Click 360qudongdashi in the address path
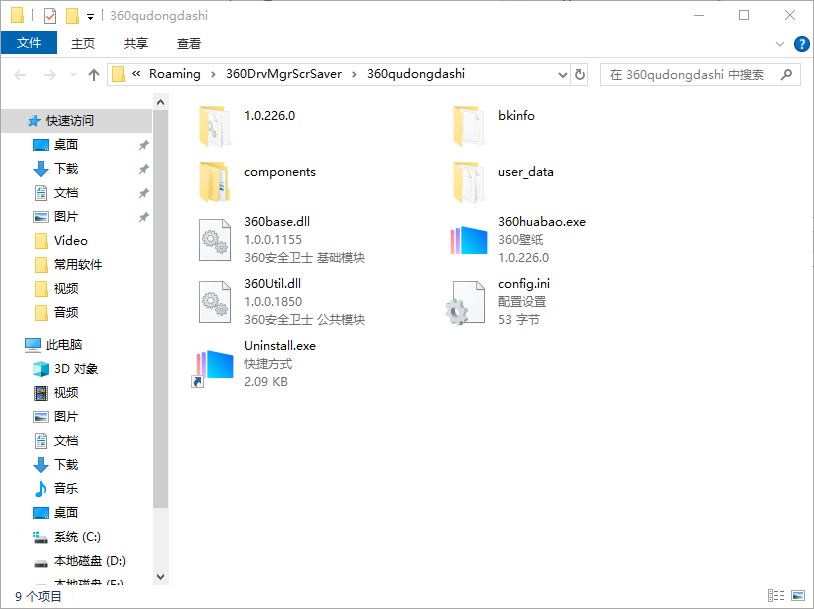 (x=416, y=74)
